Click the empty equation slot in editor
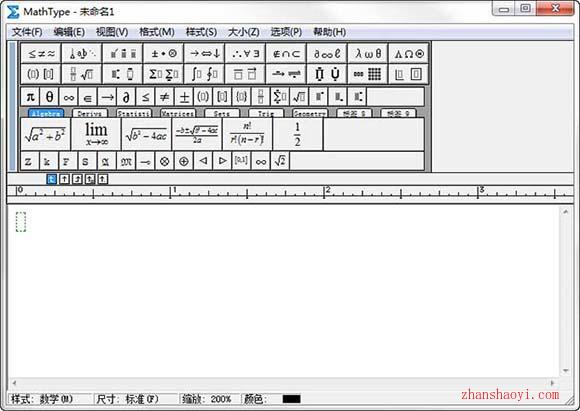The height and width of the screenshot is (411, 580). pyautogui.click(x=21, y=222)
